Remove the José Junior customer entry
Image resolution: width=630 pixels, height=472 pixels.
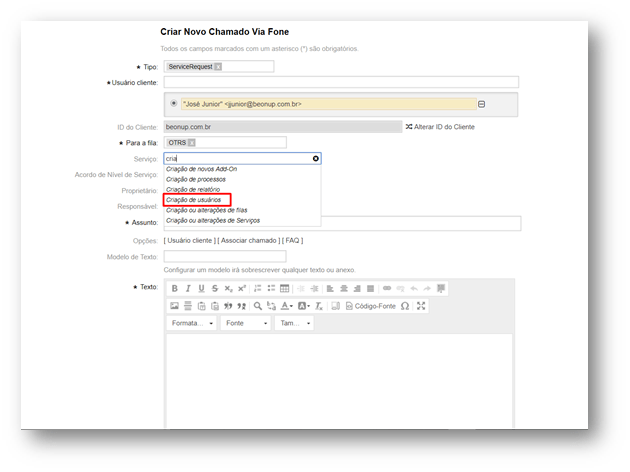point(481,104)
